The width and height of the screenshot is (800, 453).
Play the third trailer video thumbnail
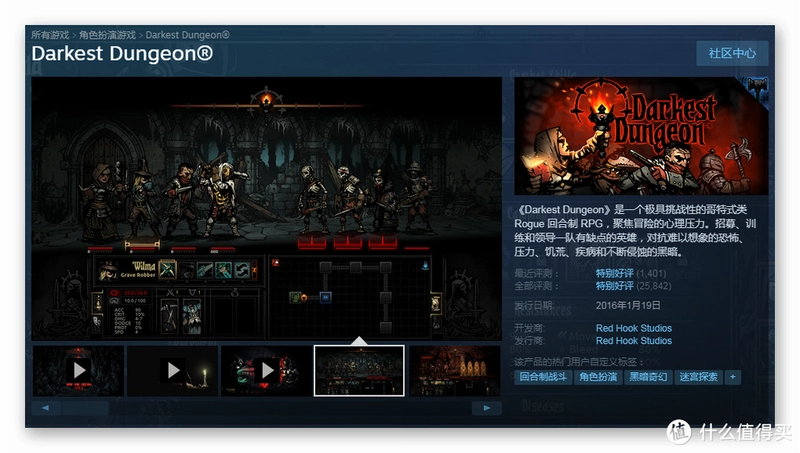[x=267, y=370]
